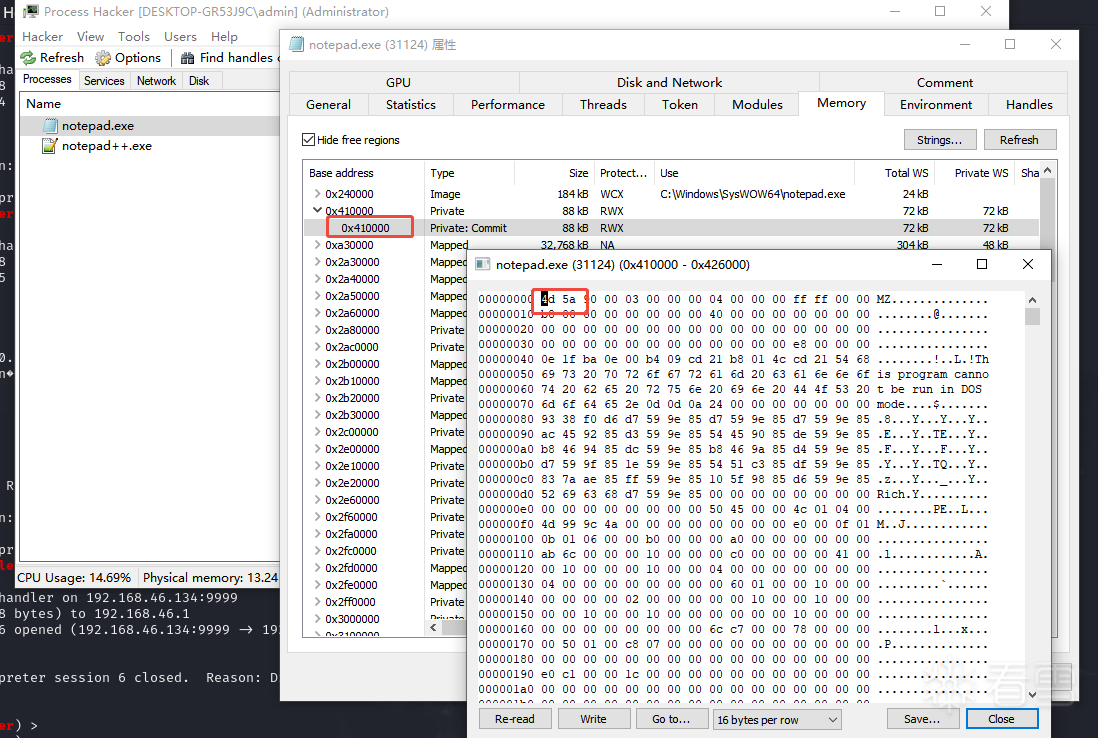Click the Refresh toolbar icon in Process Hacker

28,57
